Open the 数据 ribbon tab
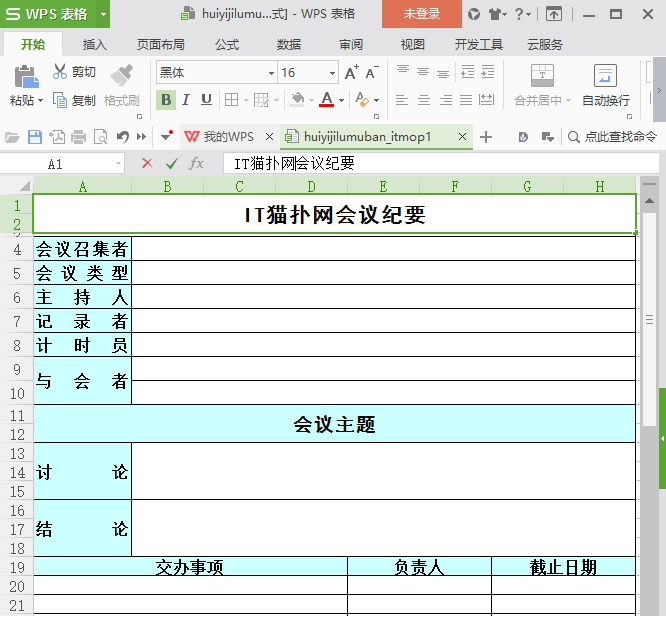Image resolution: width=666 pixels, height=640 pixels. [x=289, y=44]
